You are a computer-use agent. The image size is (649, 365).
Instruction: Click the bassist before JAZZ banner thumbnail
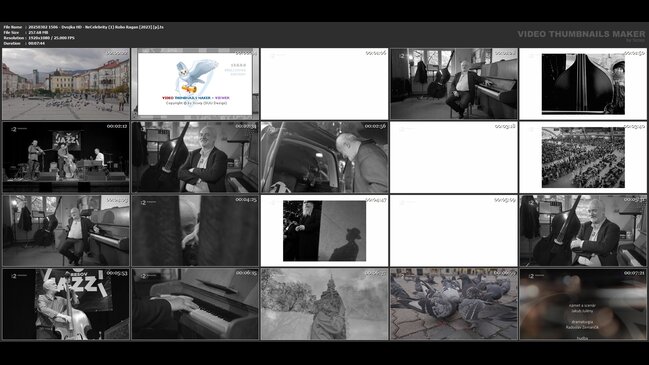66,304
